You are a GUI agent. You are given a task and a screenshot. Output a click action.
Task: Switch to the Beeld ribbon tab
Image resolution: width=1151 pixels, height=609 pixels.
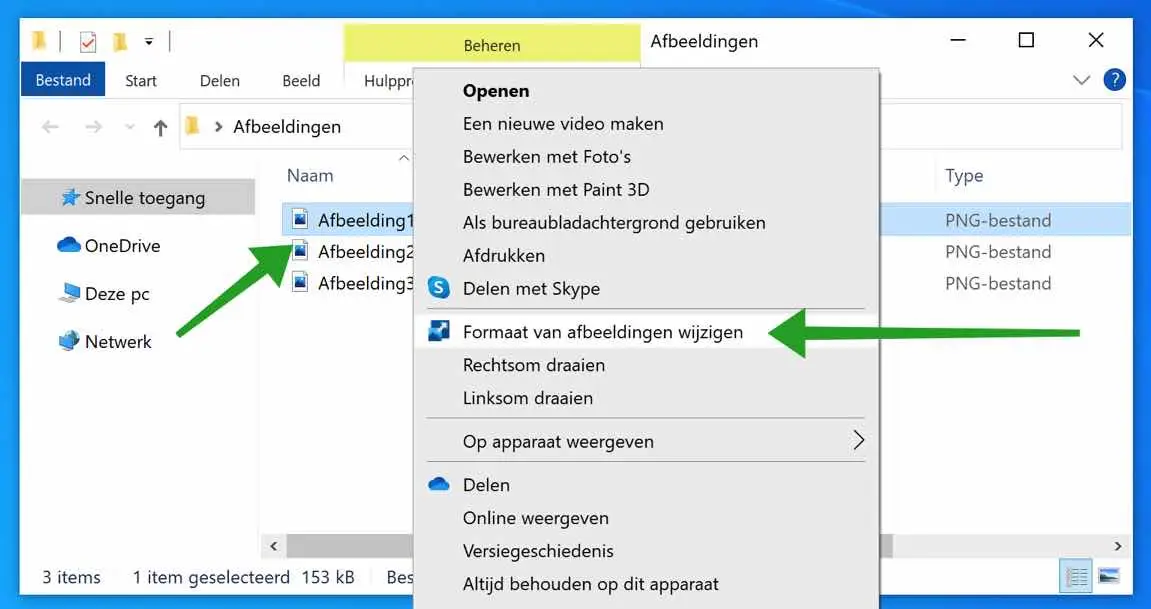pos(301,81)
